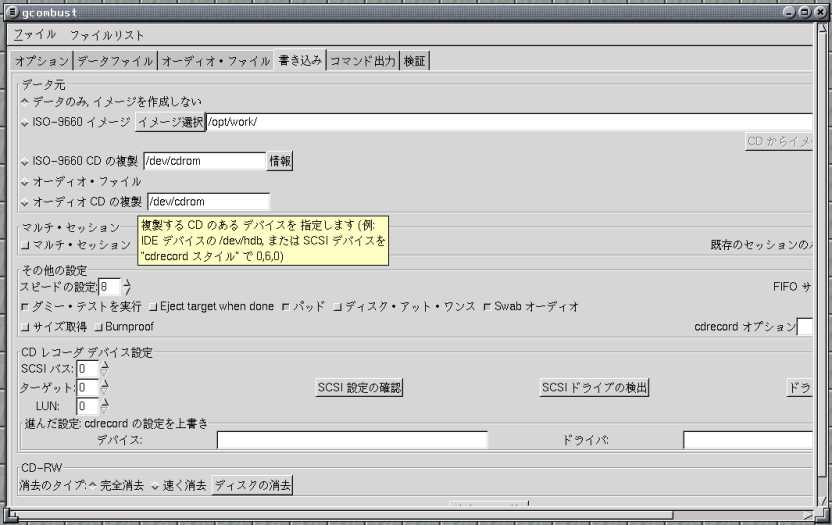Enable the Burnproof checkbox
The height and width of the screenshot is (525, 832).
click(98, 327)
